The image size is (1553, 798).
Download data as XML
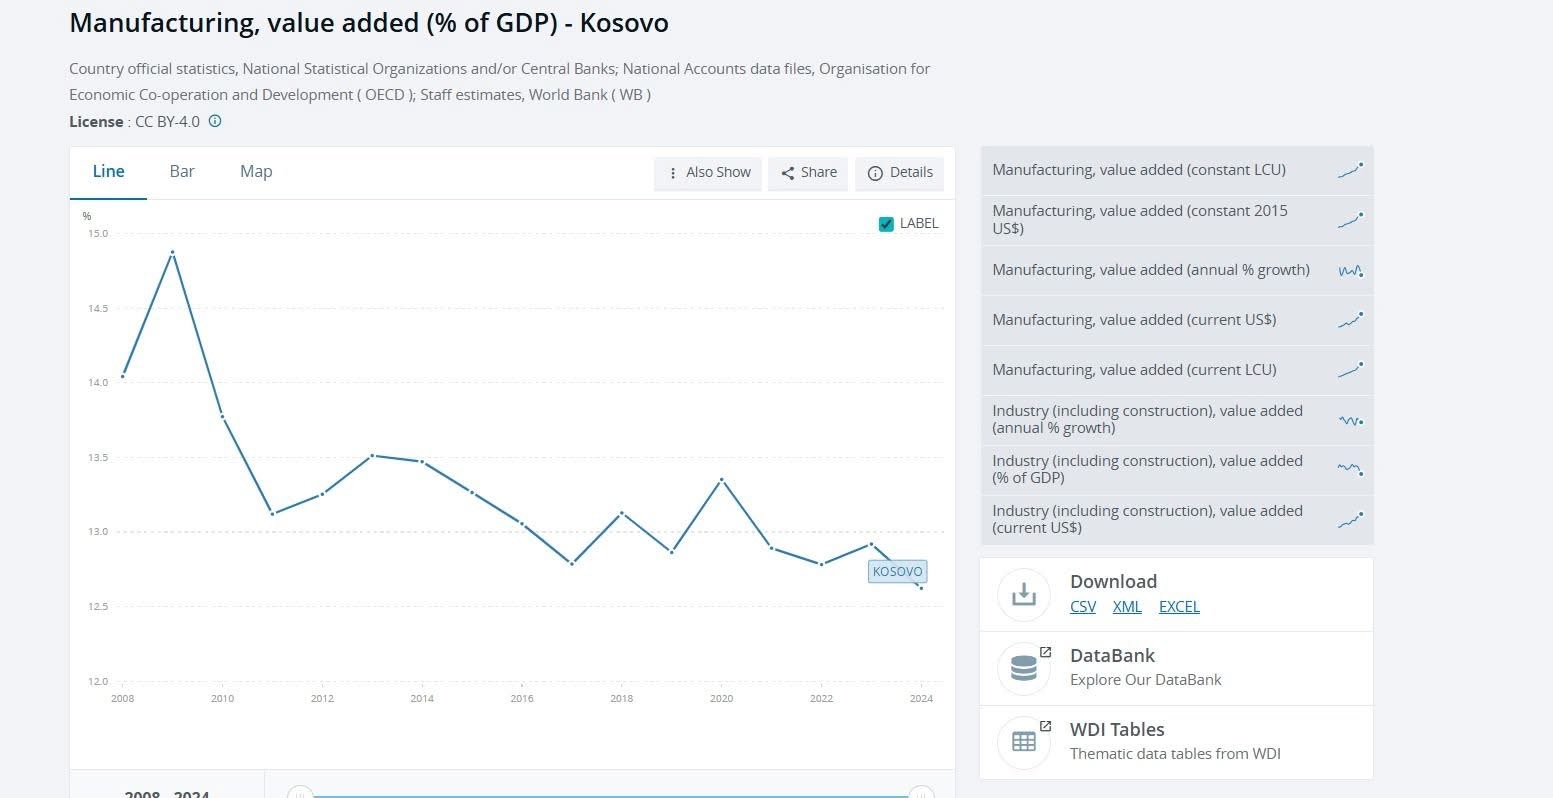(1127, 607)
